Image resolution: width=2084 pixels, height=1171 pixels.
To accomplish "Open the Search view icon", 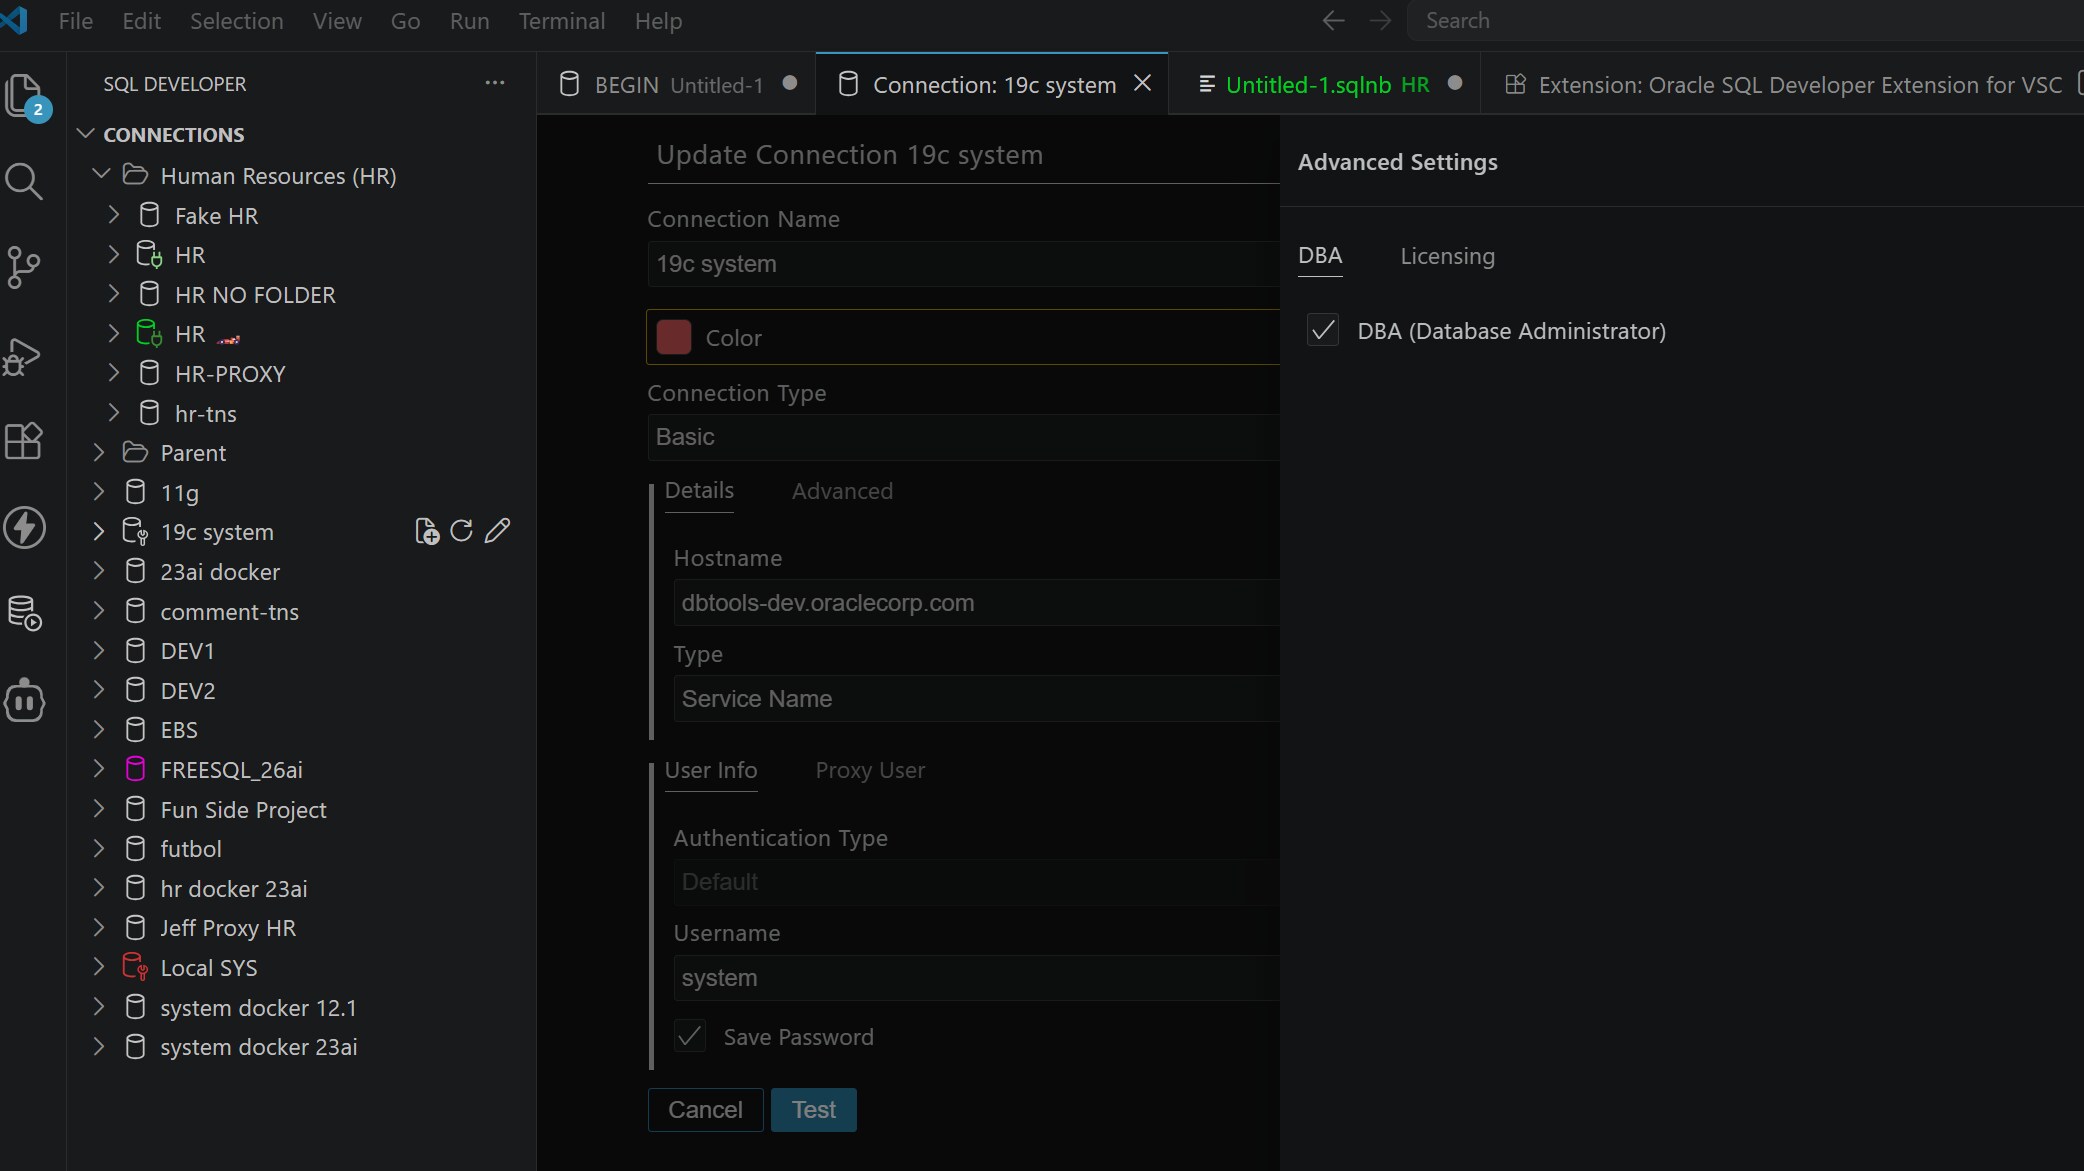I will [24, 182].
